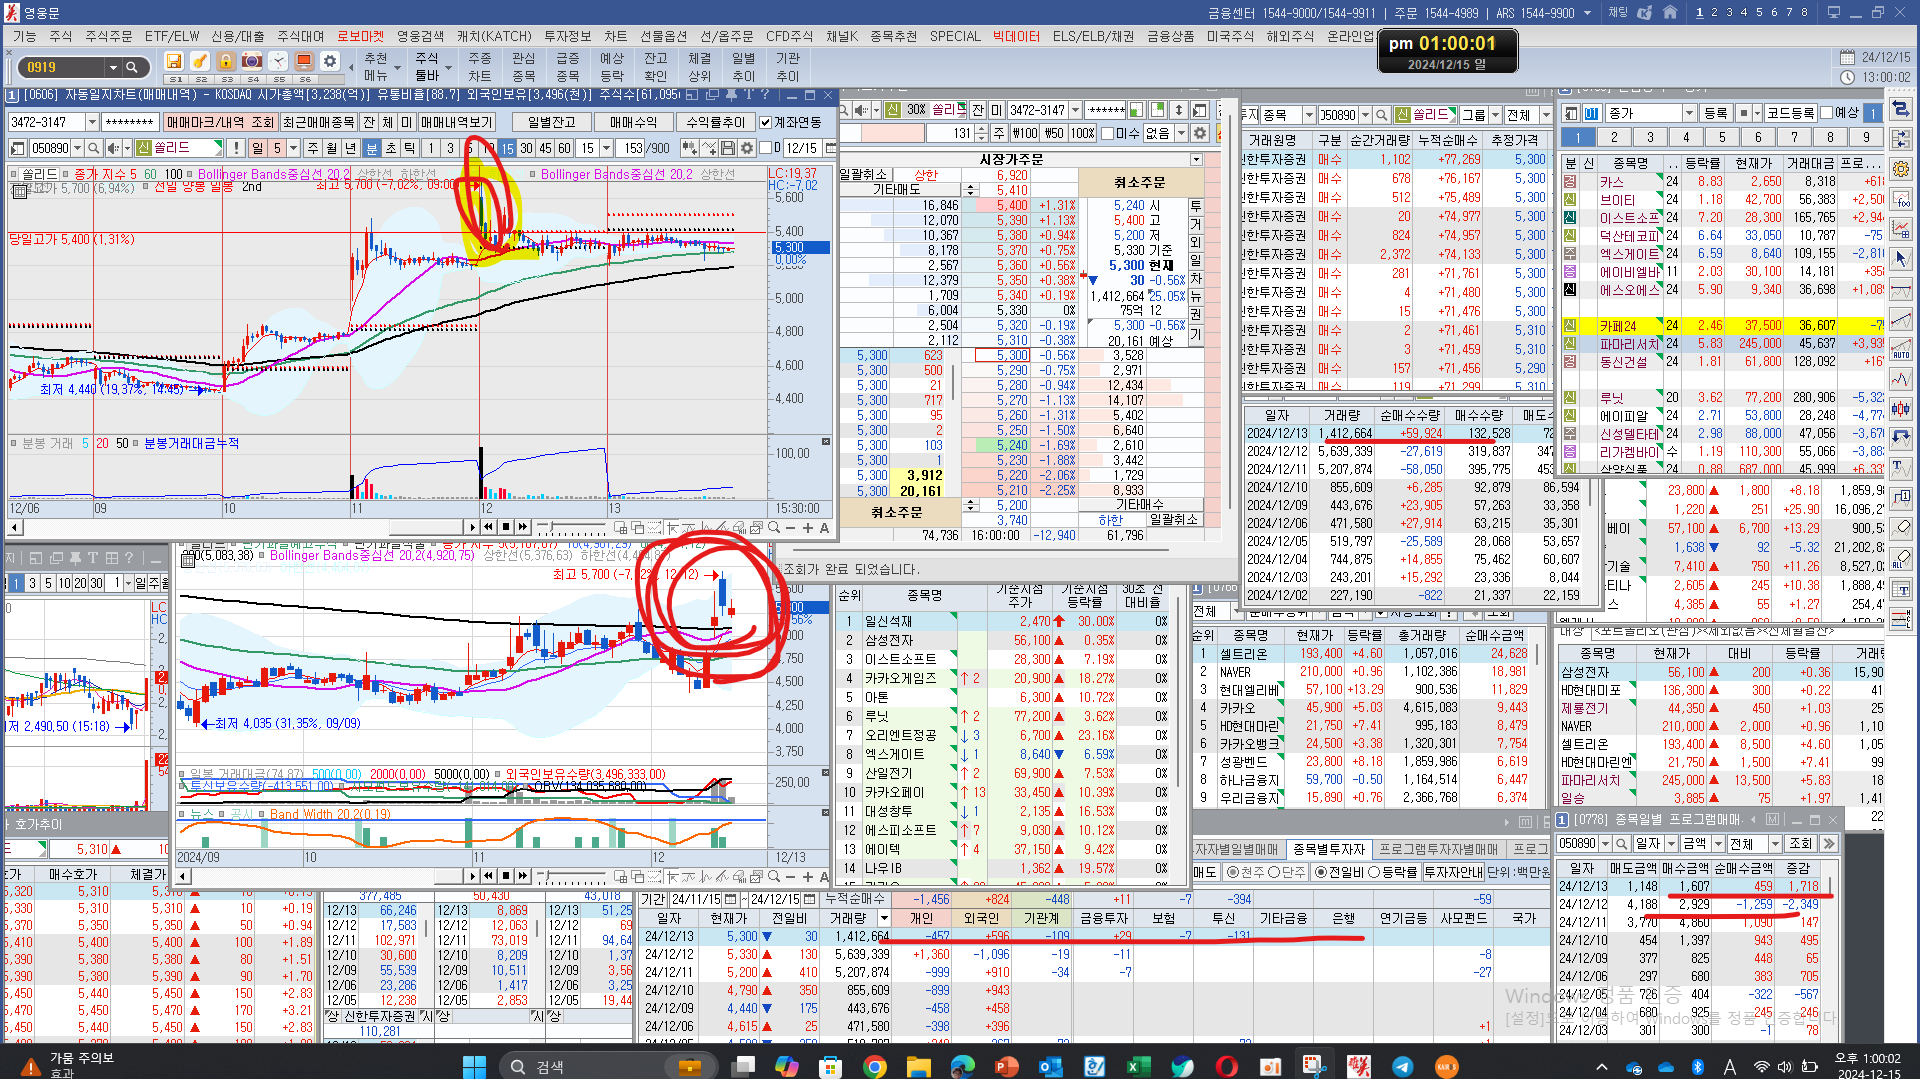This screenshot has height=1079, width=1920.
Task: Open the 선물옵션 menu
Action: 663,36
